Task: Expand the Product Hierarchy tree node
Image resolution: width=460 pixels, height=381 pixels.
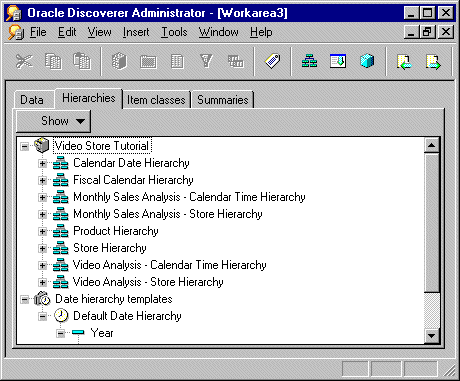Action: point(42,231)
